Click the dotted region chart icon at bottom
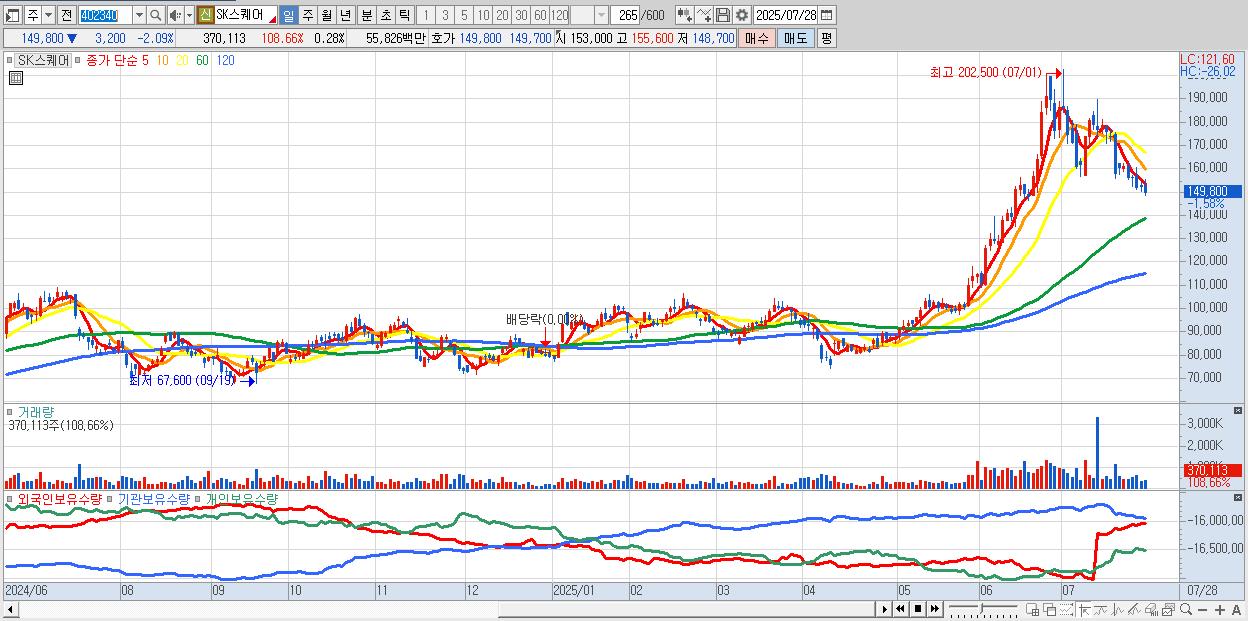The image size is (1248, 621). click(1066, 609)
